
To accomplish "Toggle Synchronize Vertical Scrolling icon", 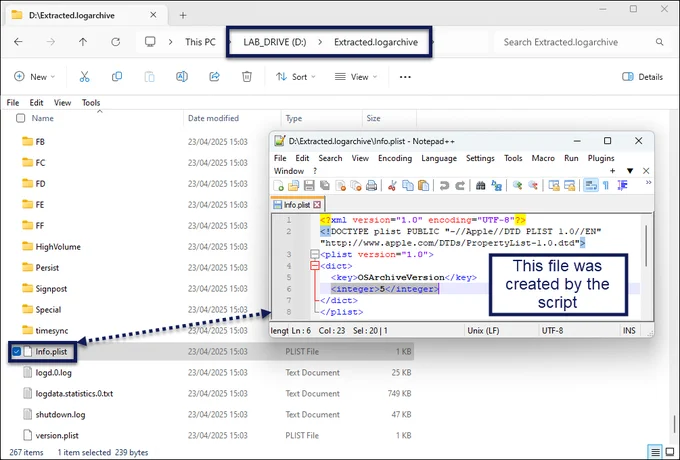I will coord(554,186).
